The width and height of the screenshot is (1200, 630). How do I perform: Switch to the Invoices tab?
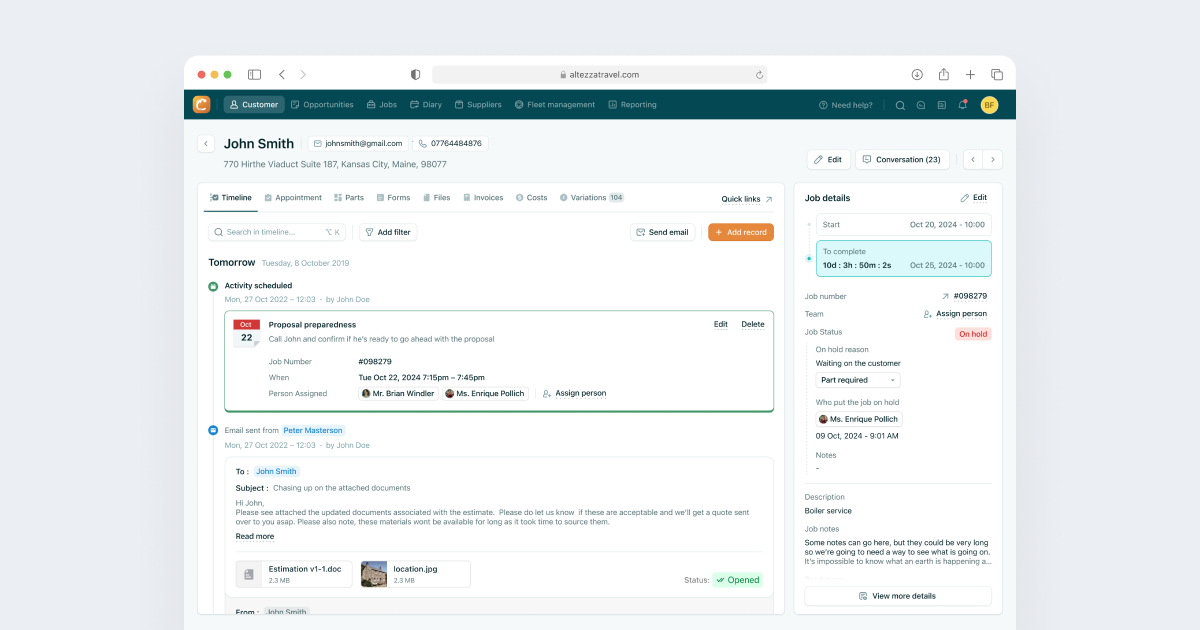tap(483, 198)
